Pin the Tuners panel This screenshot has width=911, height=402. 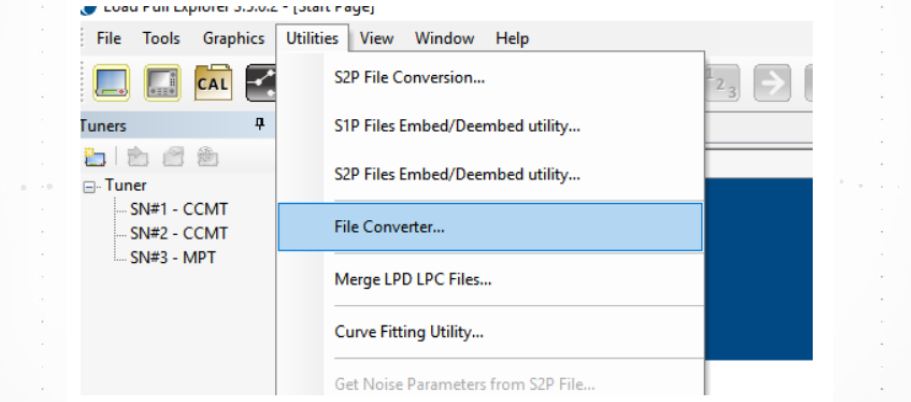click(259, 125)
